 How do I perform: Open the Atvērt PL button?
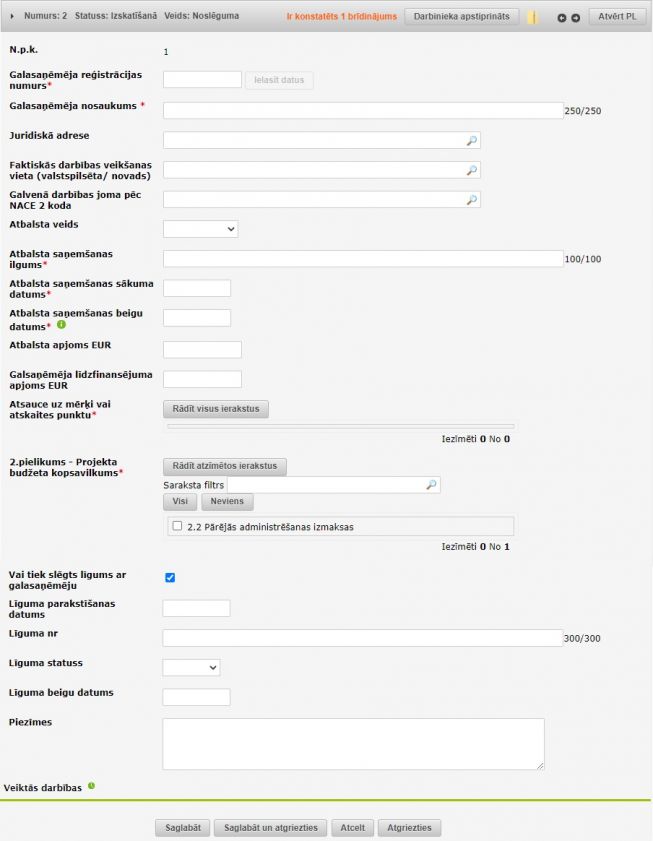point(617,17)
